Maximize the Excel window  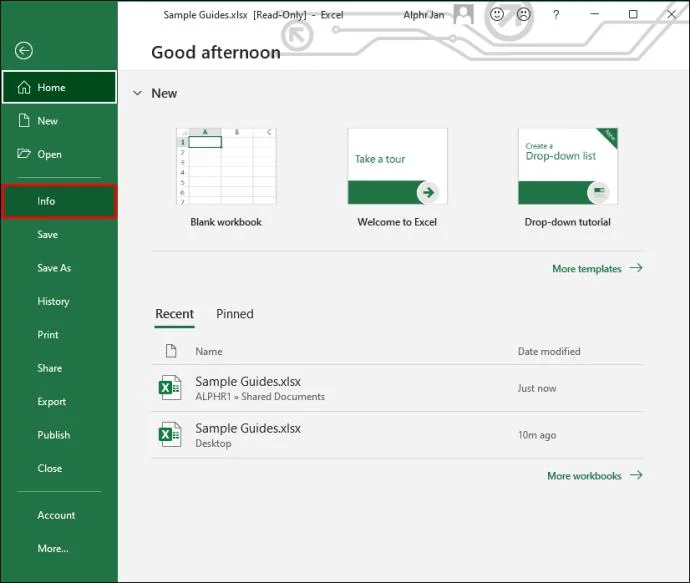point(633,15)
